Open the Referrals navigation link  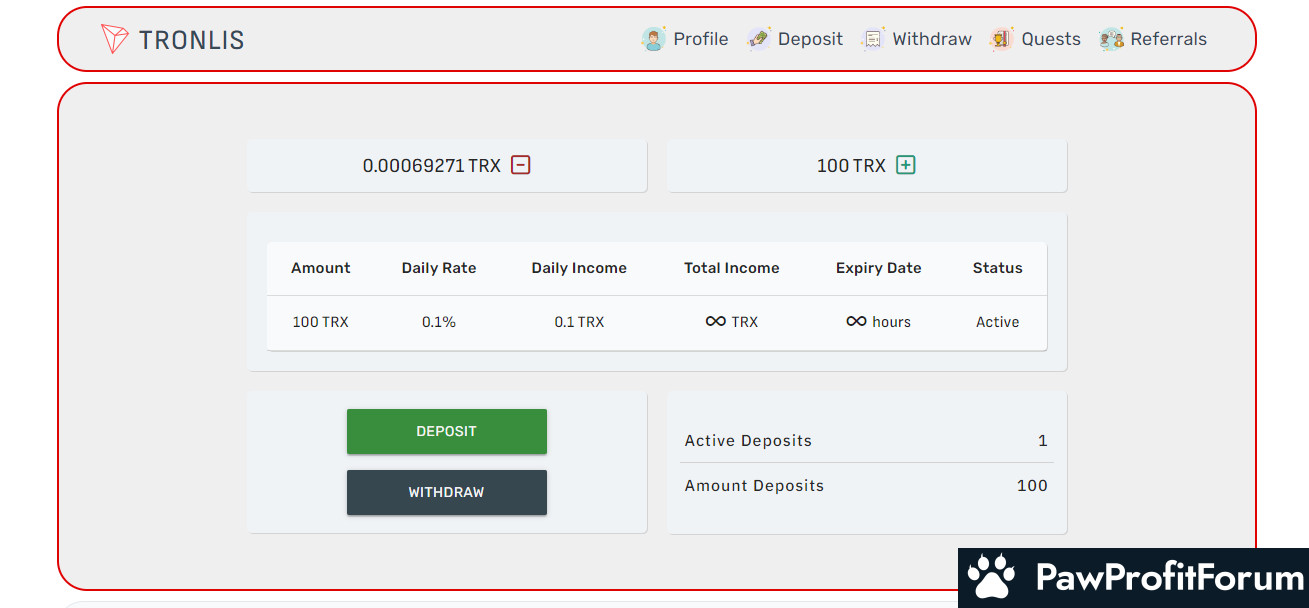click(x=1168, y=39)
